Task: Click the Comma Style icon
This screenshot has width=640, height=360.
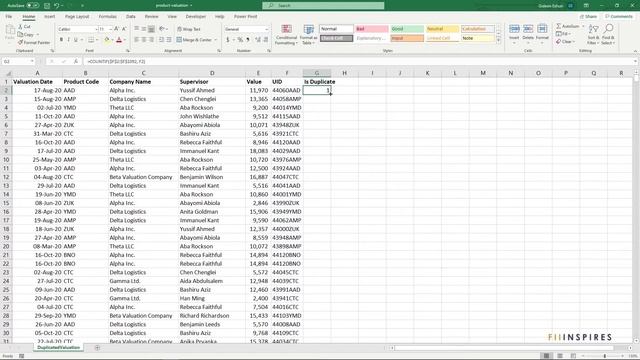Action: click(x=248, y=40)
